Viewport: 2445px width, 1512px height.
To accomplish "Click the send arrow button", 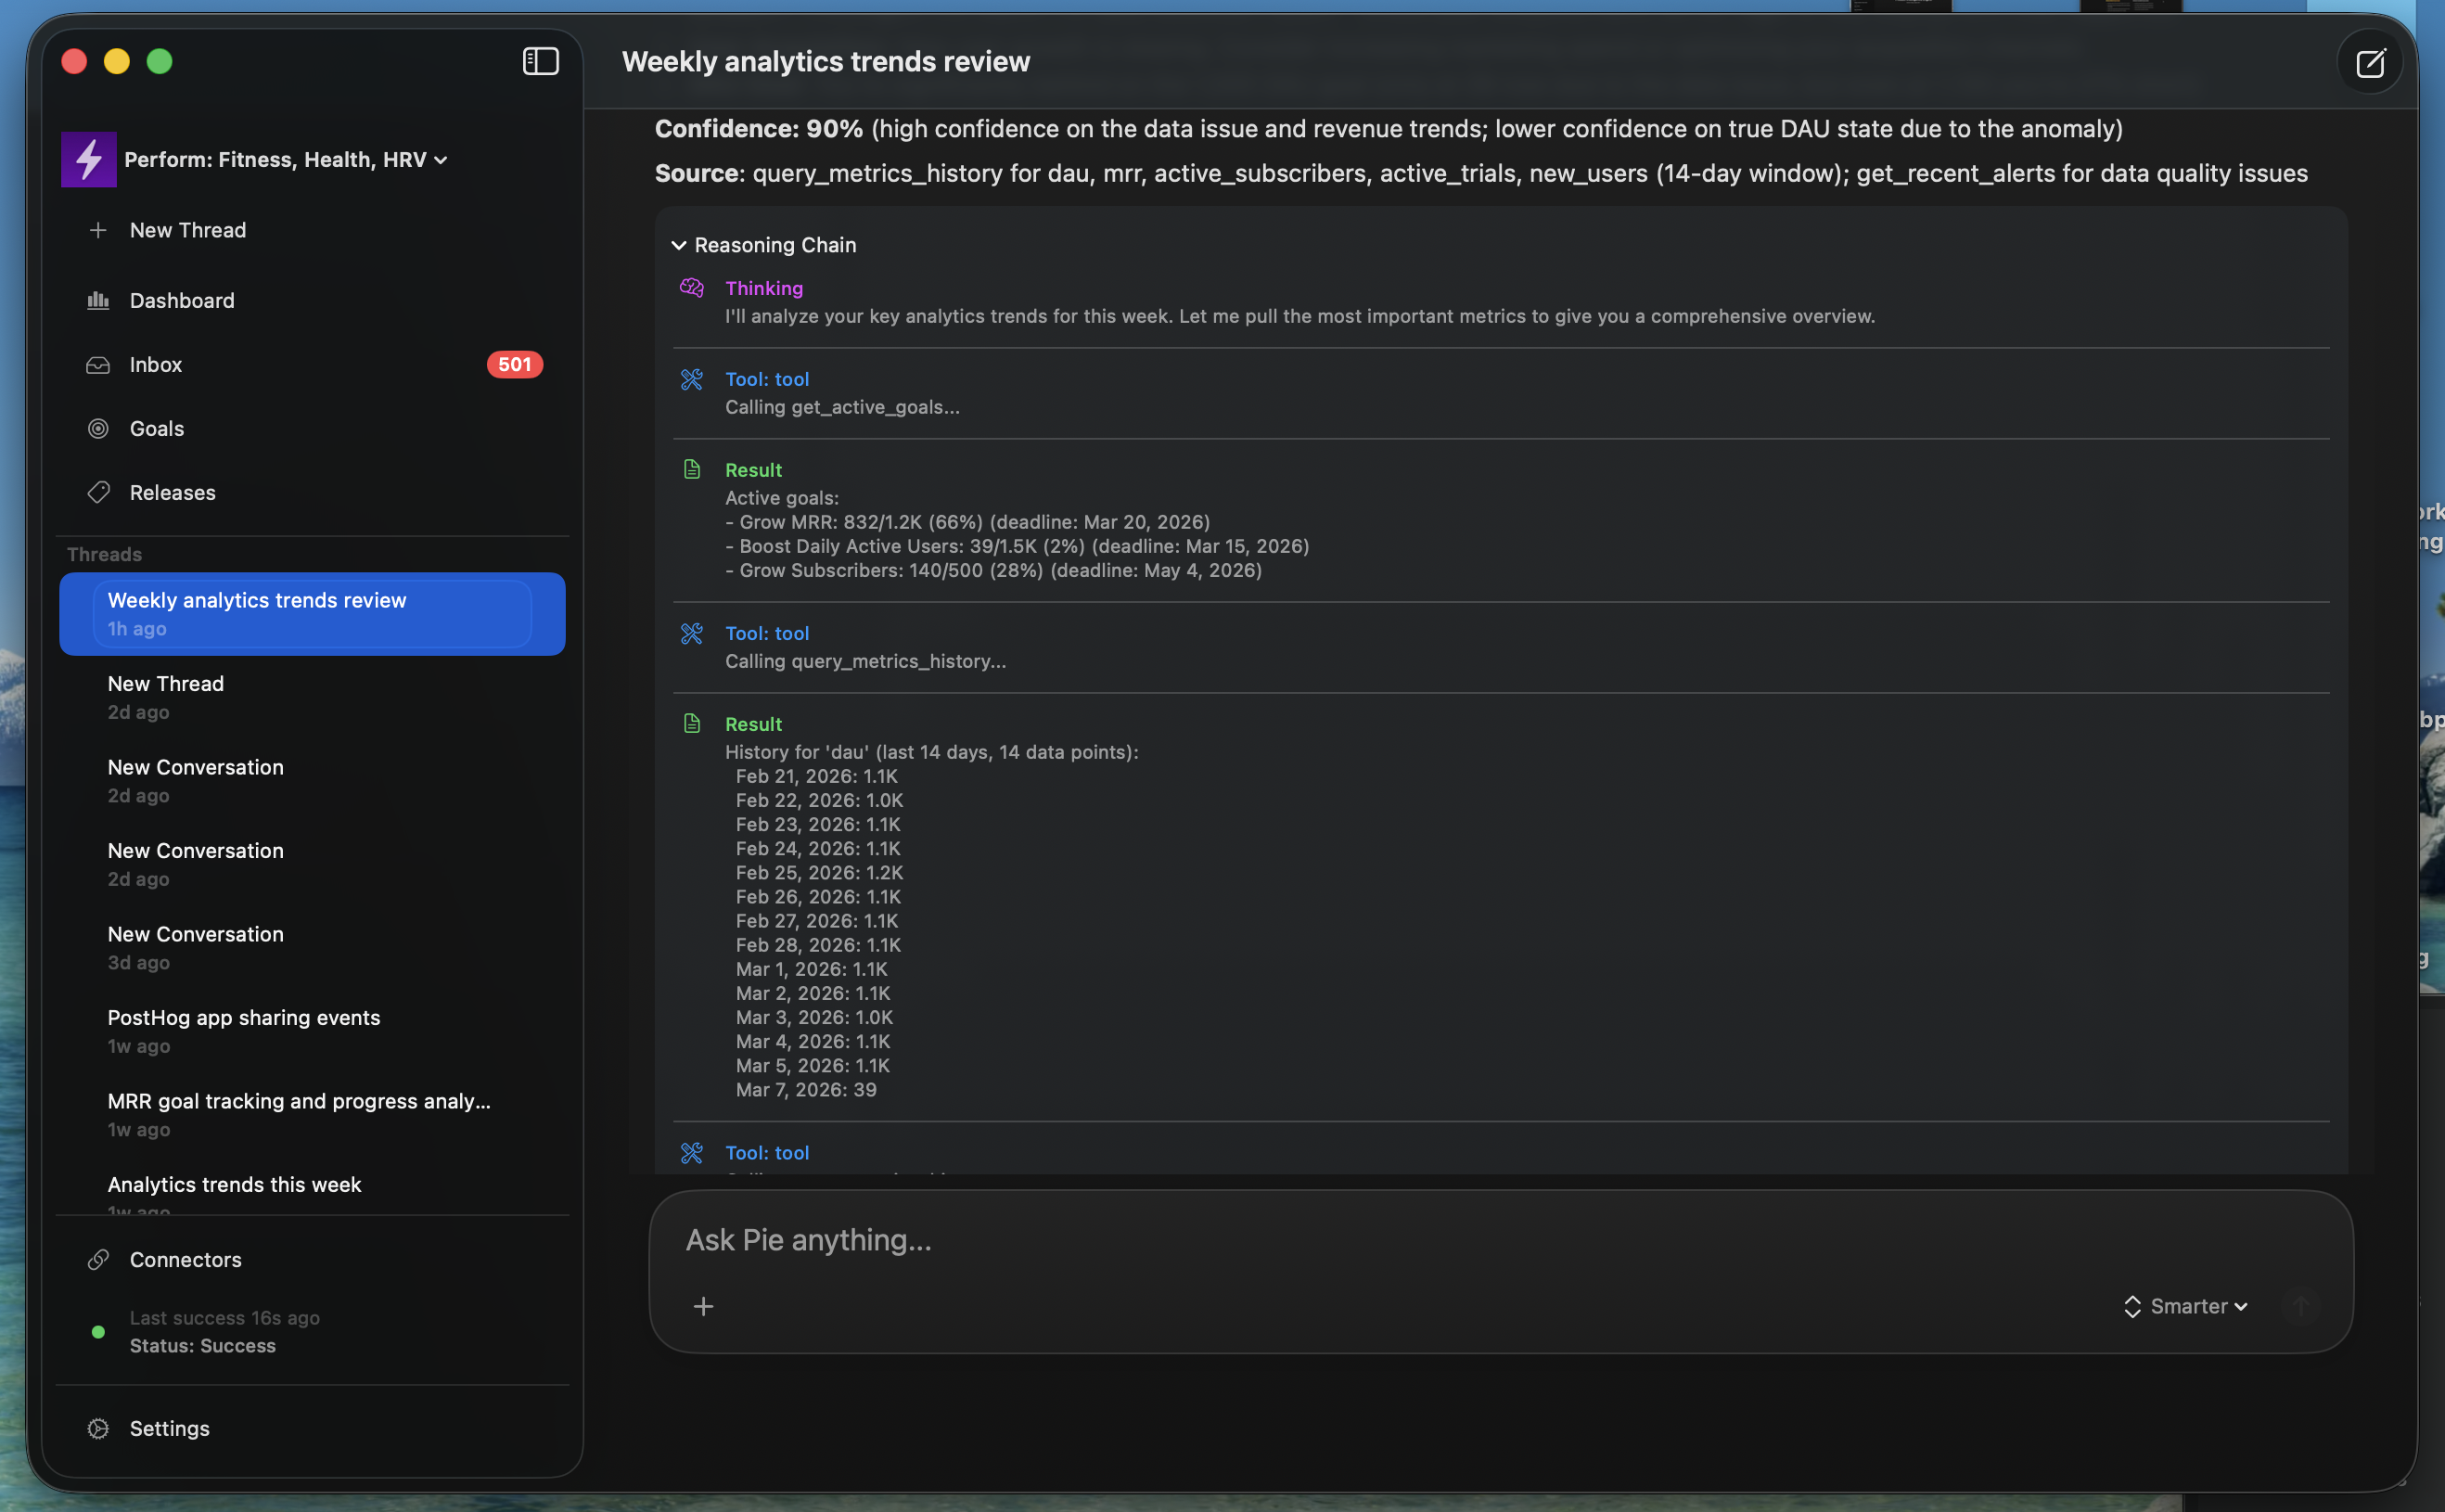I will click(2300, 1307).
